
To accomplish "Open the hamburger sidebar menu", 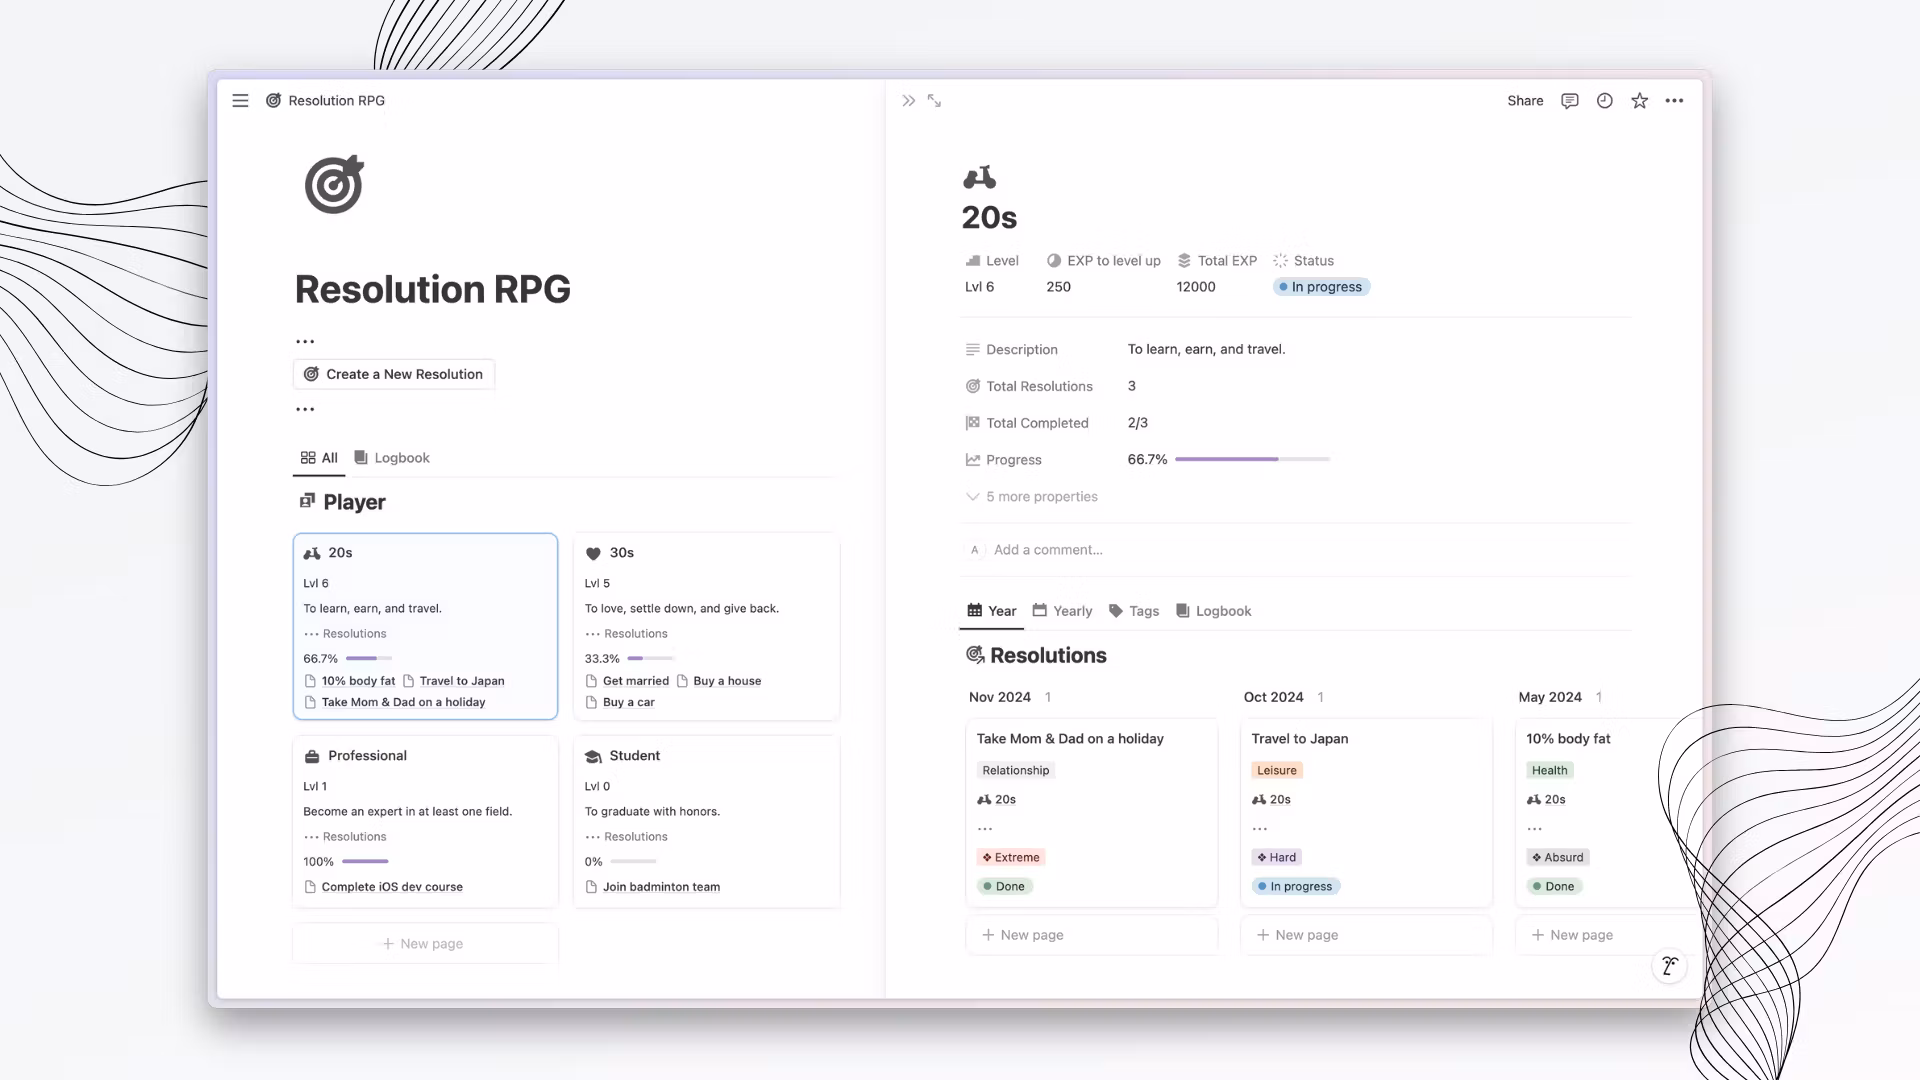I will click(x=240, y=101).
